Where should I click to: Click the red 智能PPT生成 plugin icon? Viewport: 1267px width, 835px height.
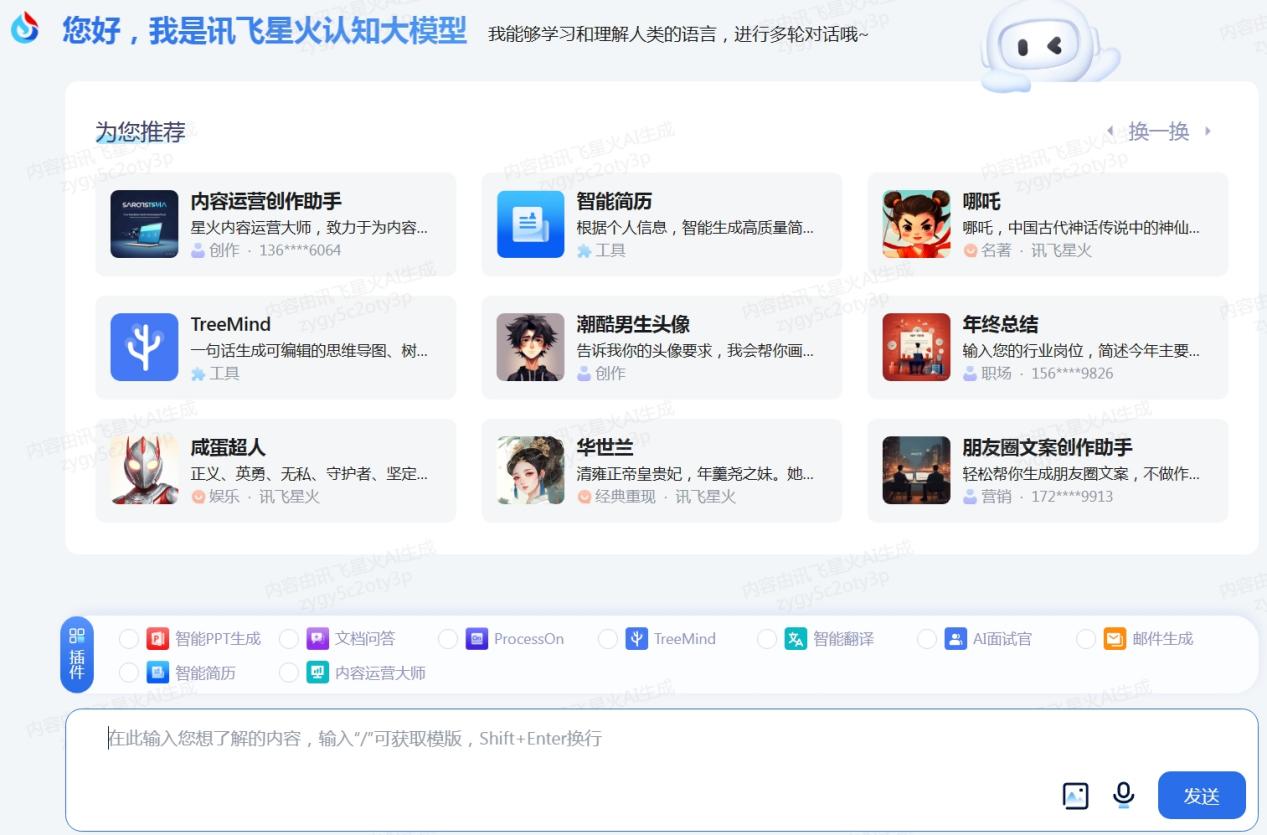pos(157,639)
